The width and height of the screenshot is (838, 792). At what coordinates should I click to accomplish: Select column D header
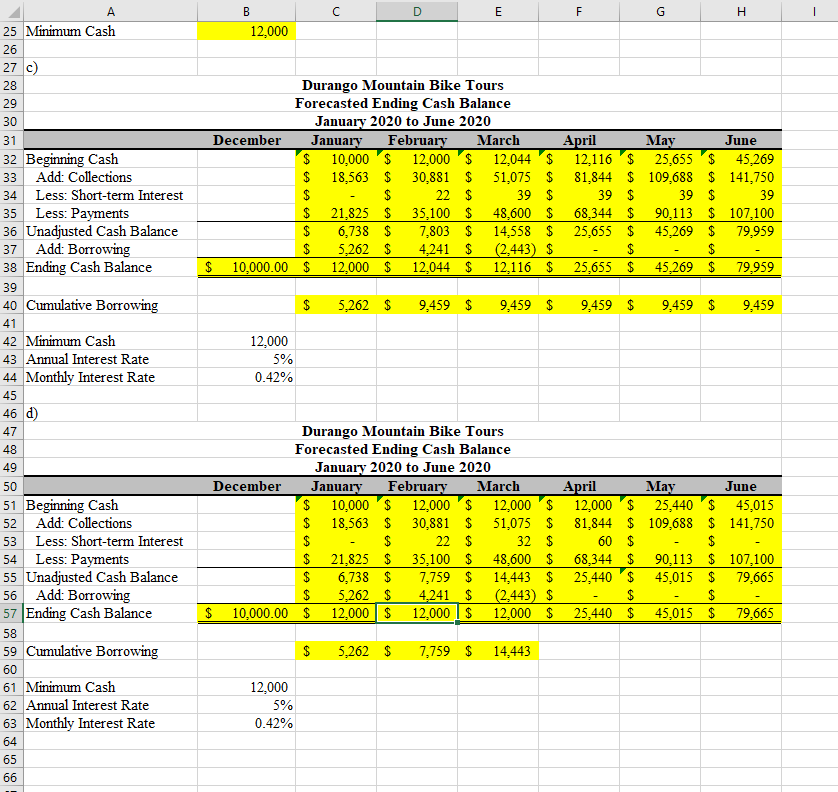coord(417,11)
